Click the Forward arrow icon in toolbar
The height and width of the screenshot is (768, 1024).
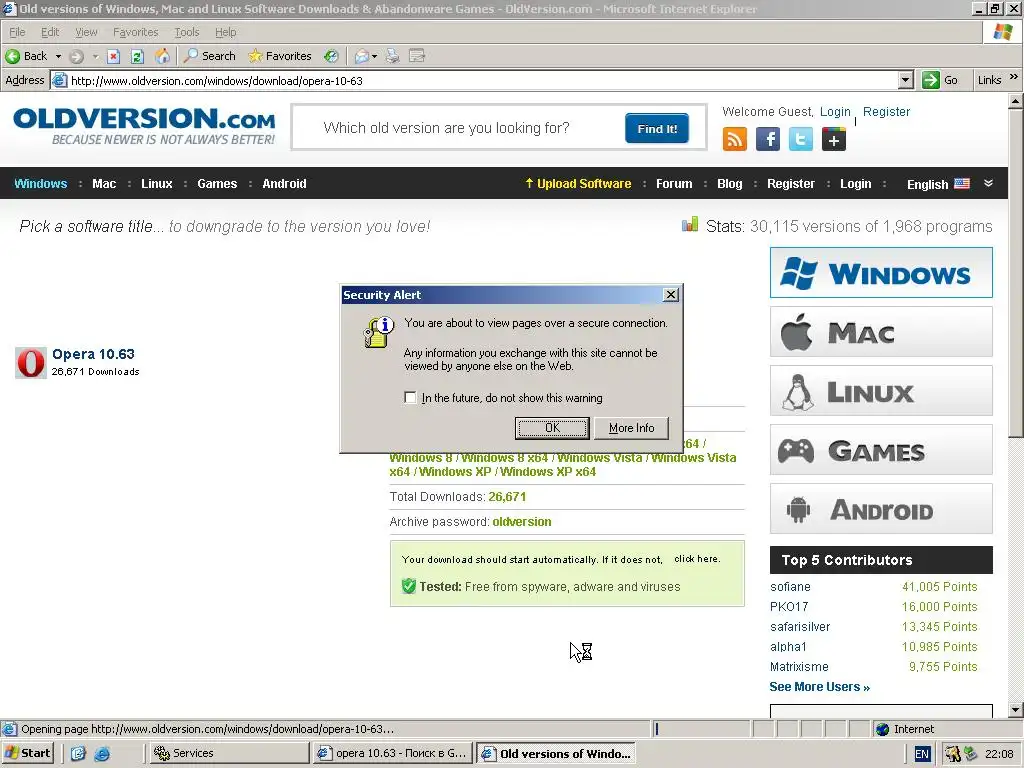coord(76,56)
